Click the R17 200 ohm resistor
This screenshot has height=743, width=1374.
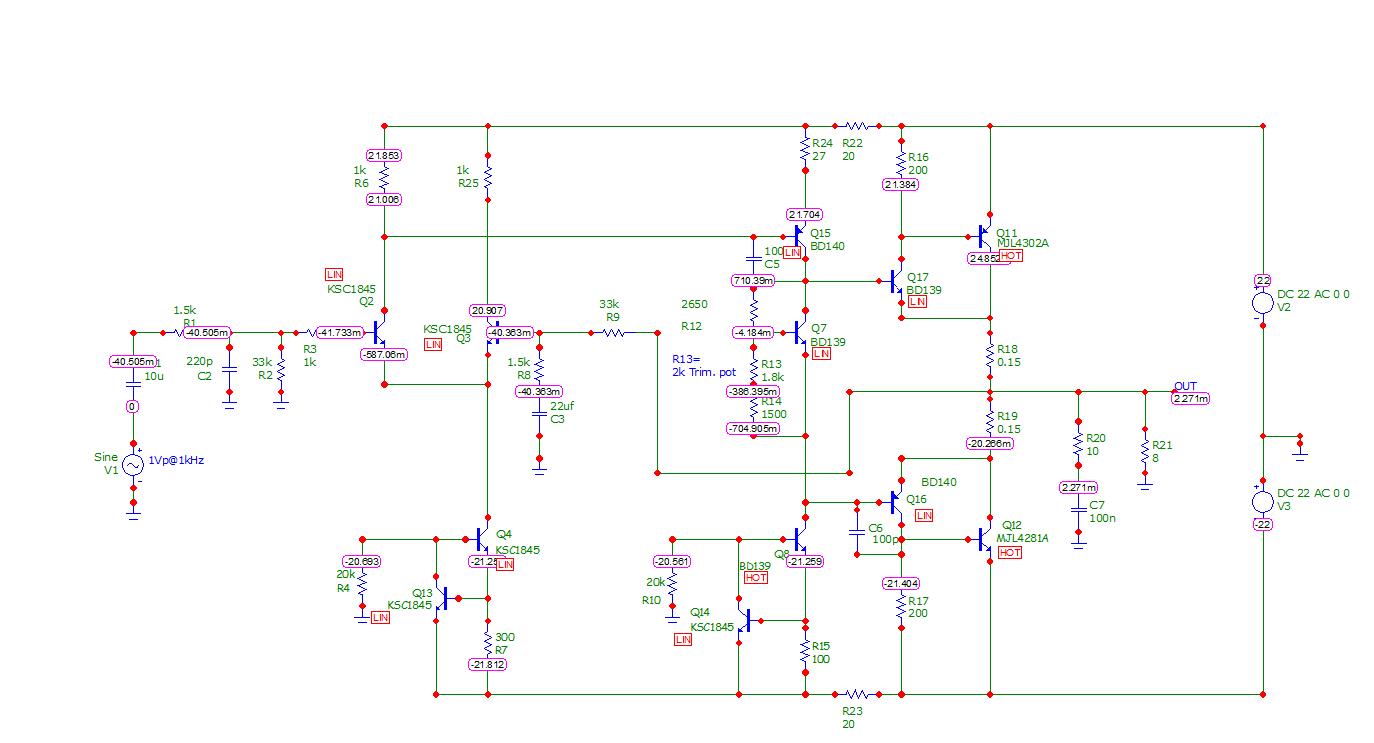[x=902, y=607]
